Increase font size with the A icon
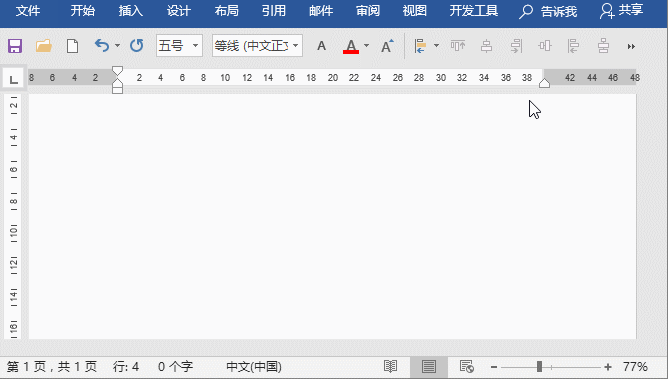 tap(387, 46)
